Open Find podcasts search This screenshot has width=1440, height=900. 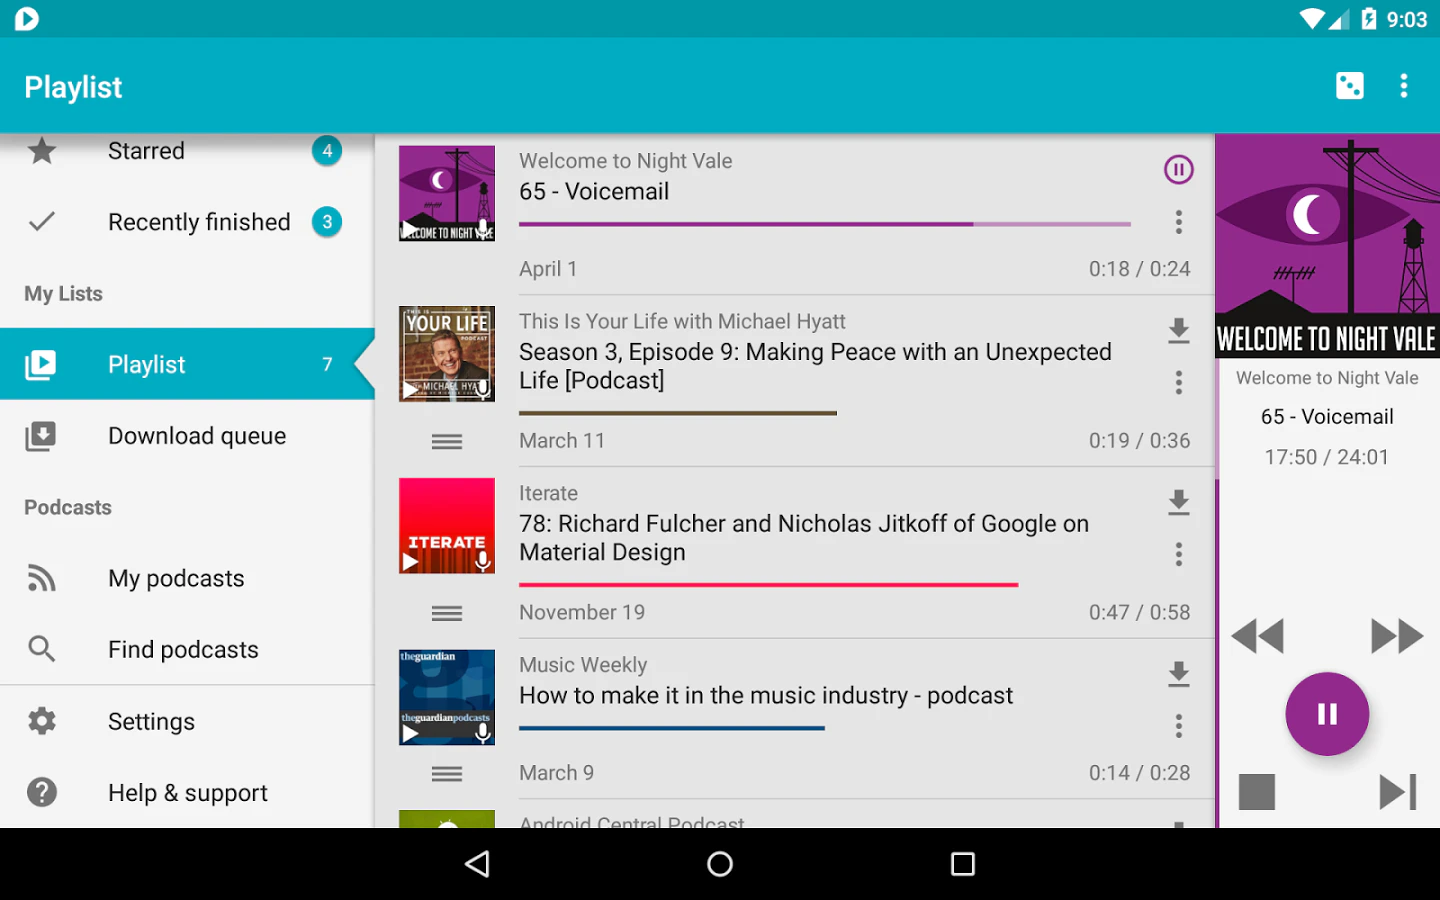[187, 650]
